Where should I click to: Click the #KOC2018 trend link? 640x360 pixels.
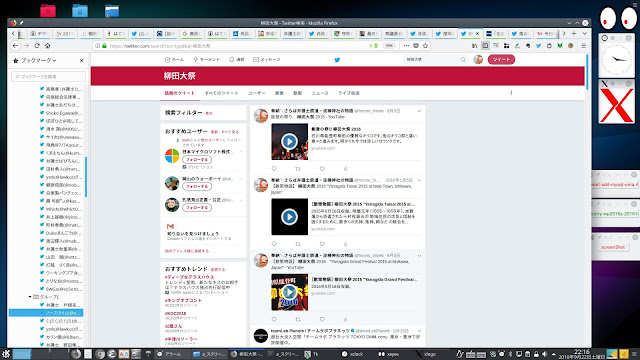tap(176, 313)
